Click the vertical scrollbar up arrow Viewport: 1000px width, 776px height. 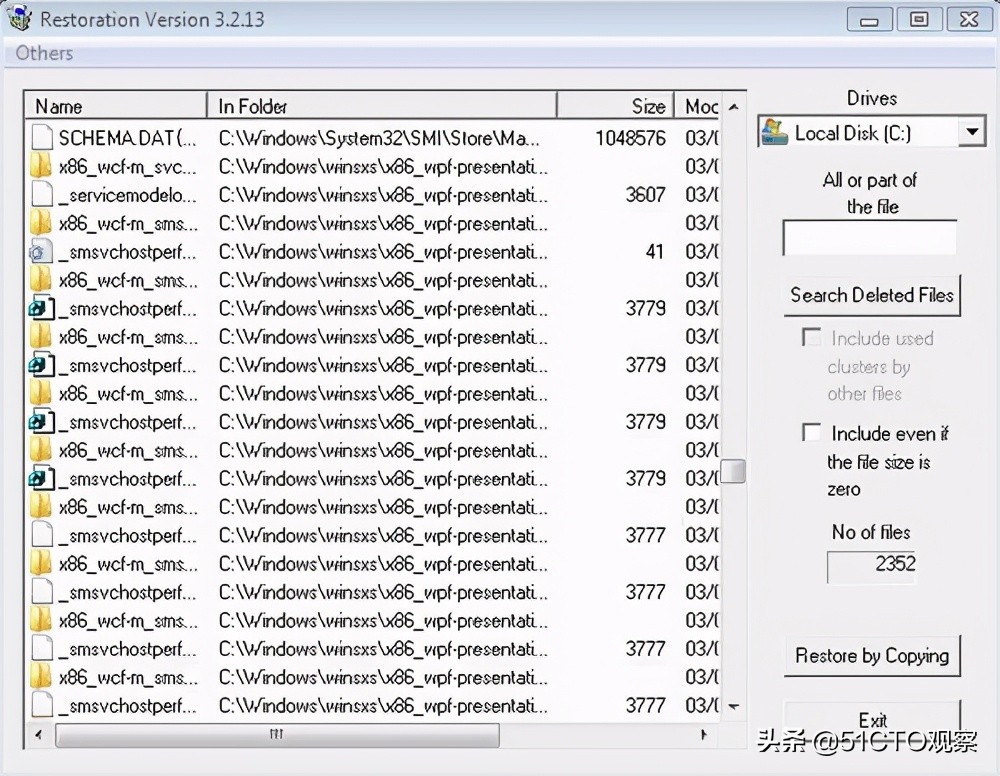[x=733, y=106]
